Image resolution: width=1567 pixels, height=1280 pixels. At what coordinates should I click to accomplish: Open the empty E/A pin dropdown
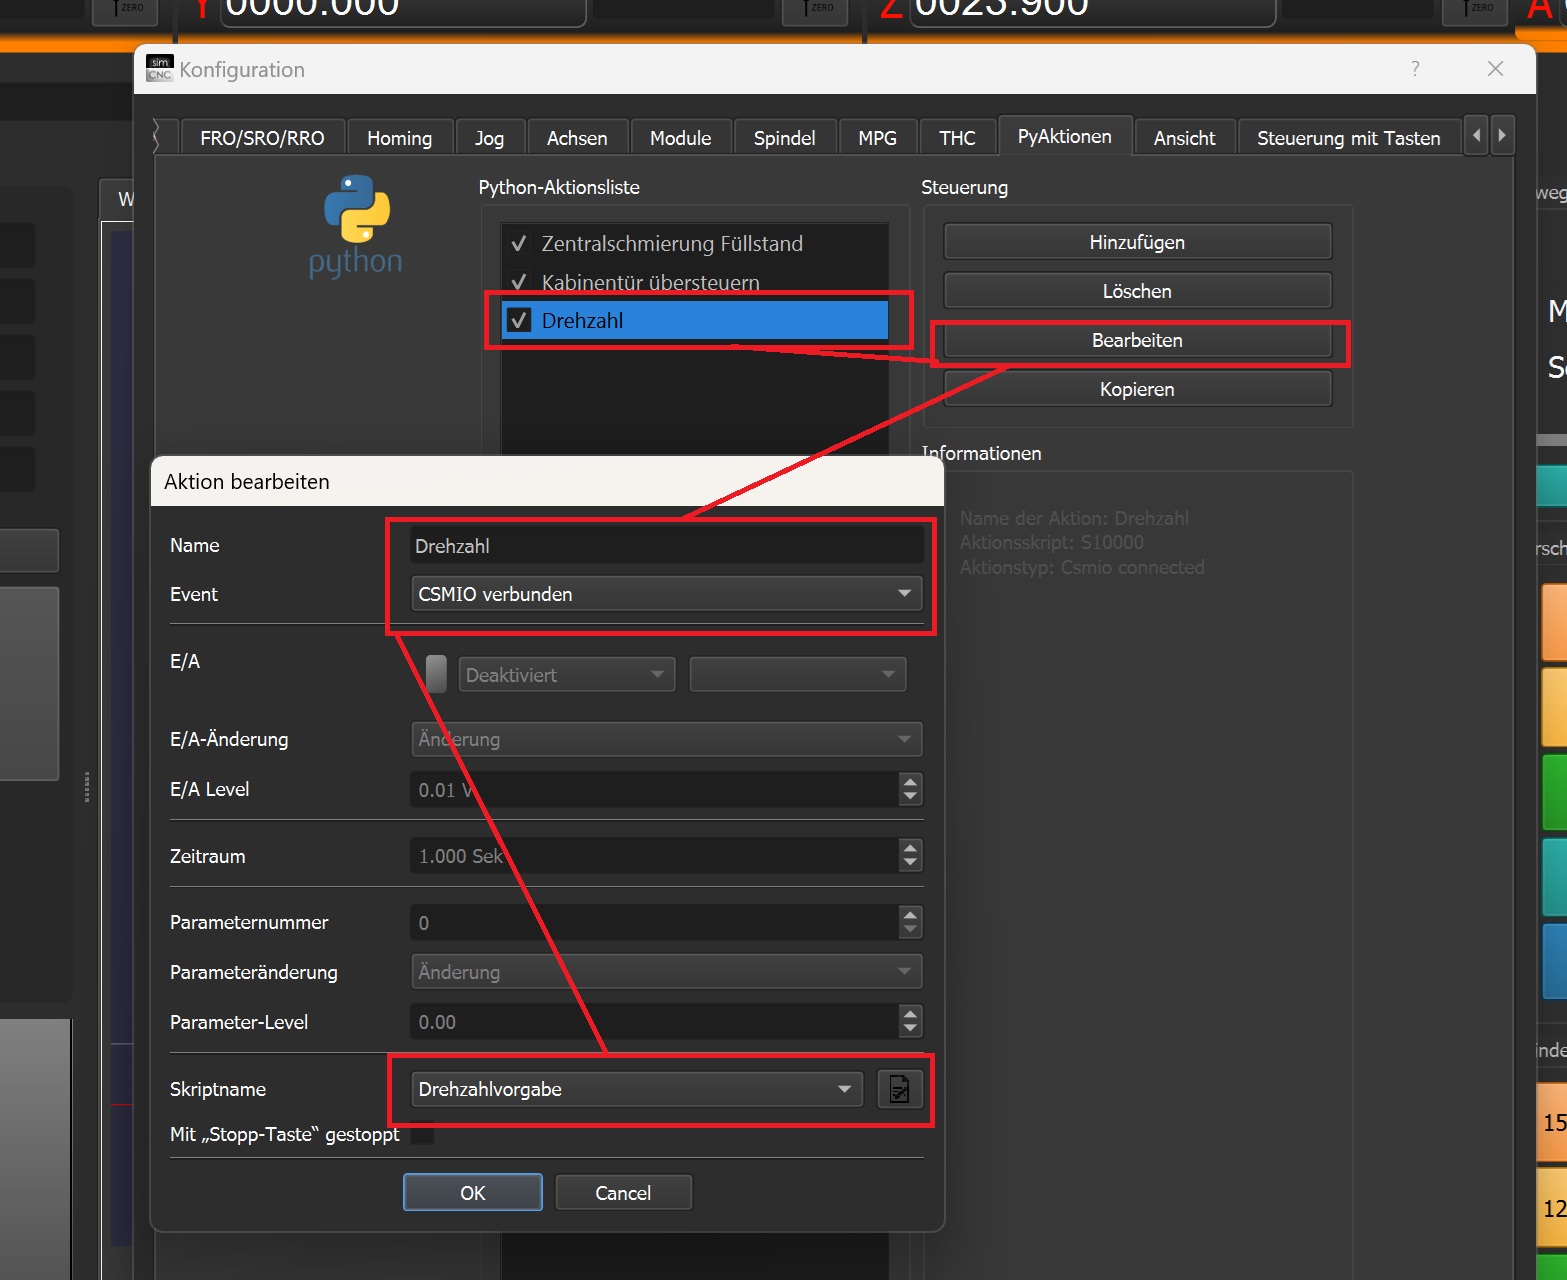click(798, 675)
